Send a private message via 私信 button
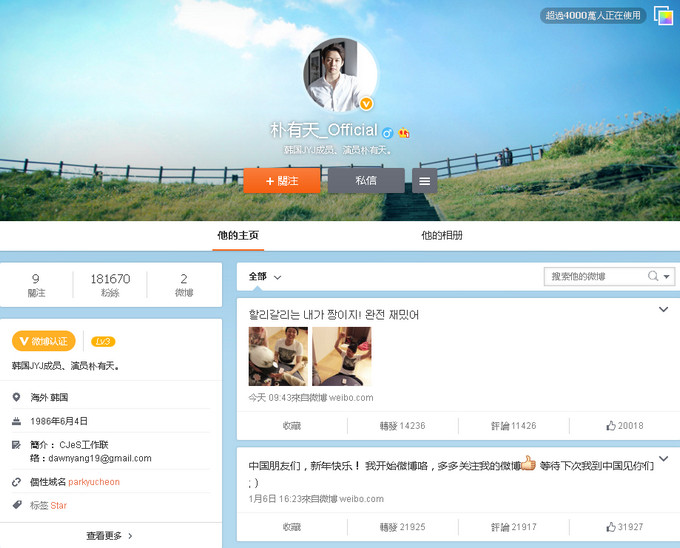The image size is (680, 548). pyautogui.click(x=366, y=180)
